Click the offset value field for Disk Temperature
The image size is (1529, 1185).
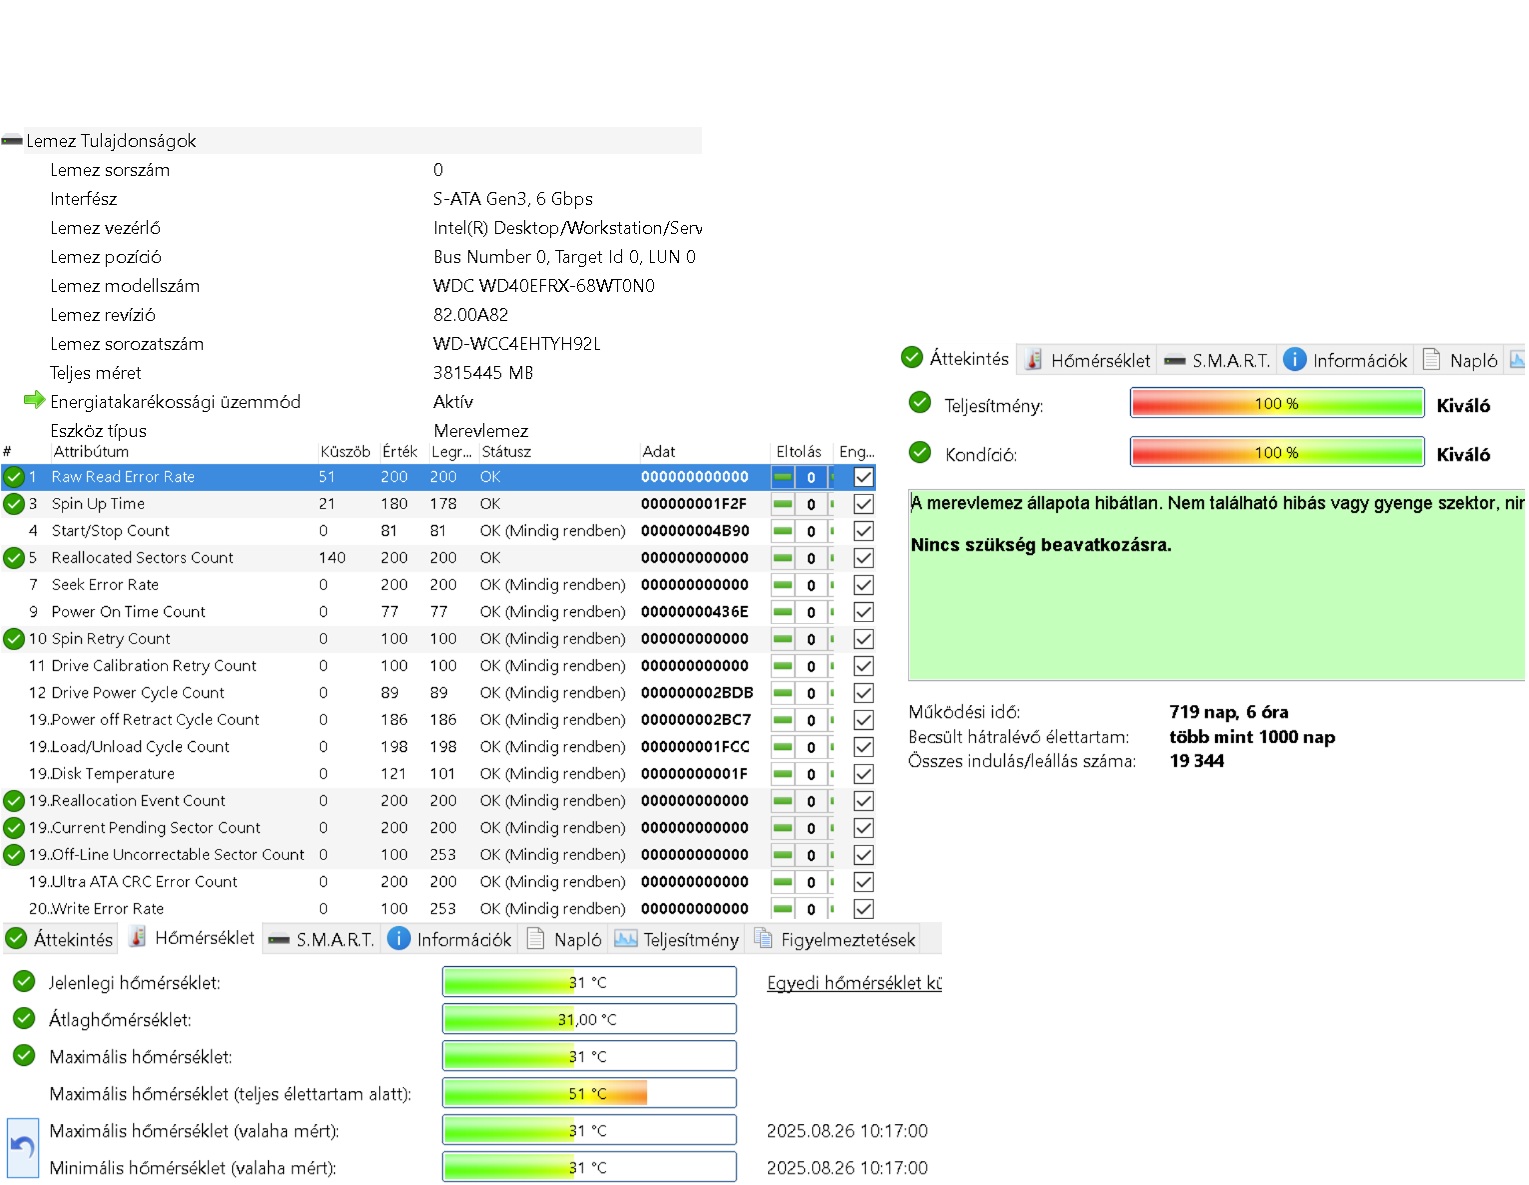click(x=811, y=774)
